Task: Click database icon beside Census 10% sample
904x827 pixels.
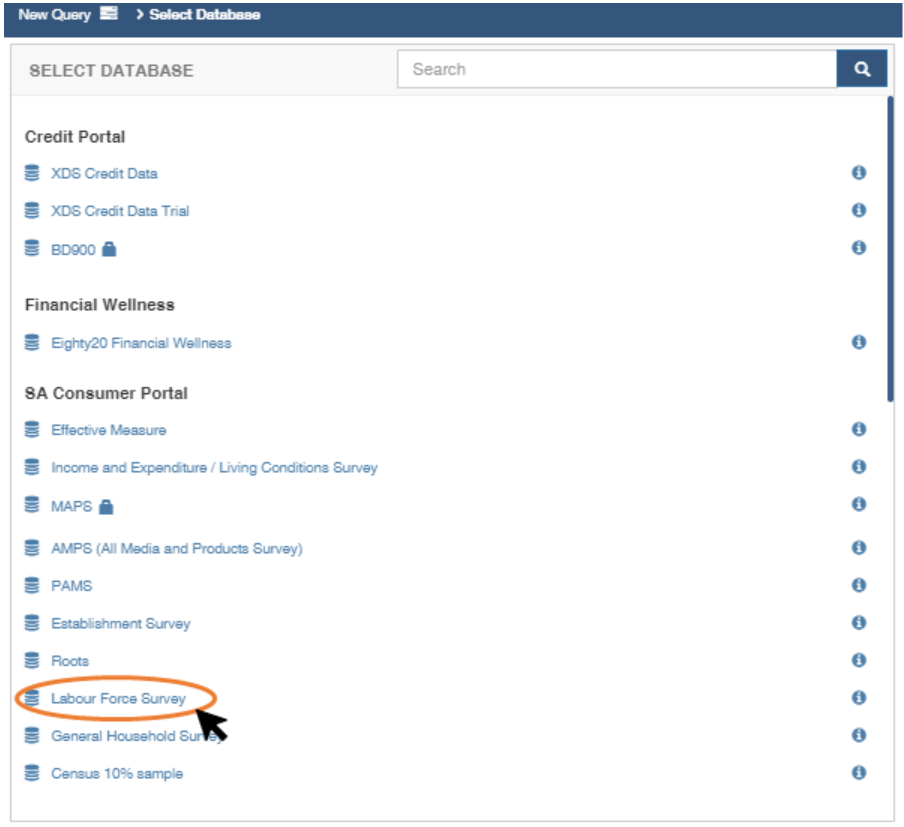Action: 32,772
